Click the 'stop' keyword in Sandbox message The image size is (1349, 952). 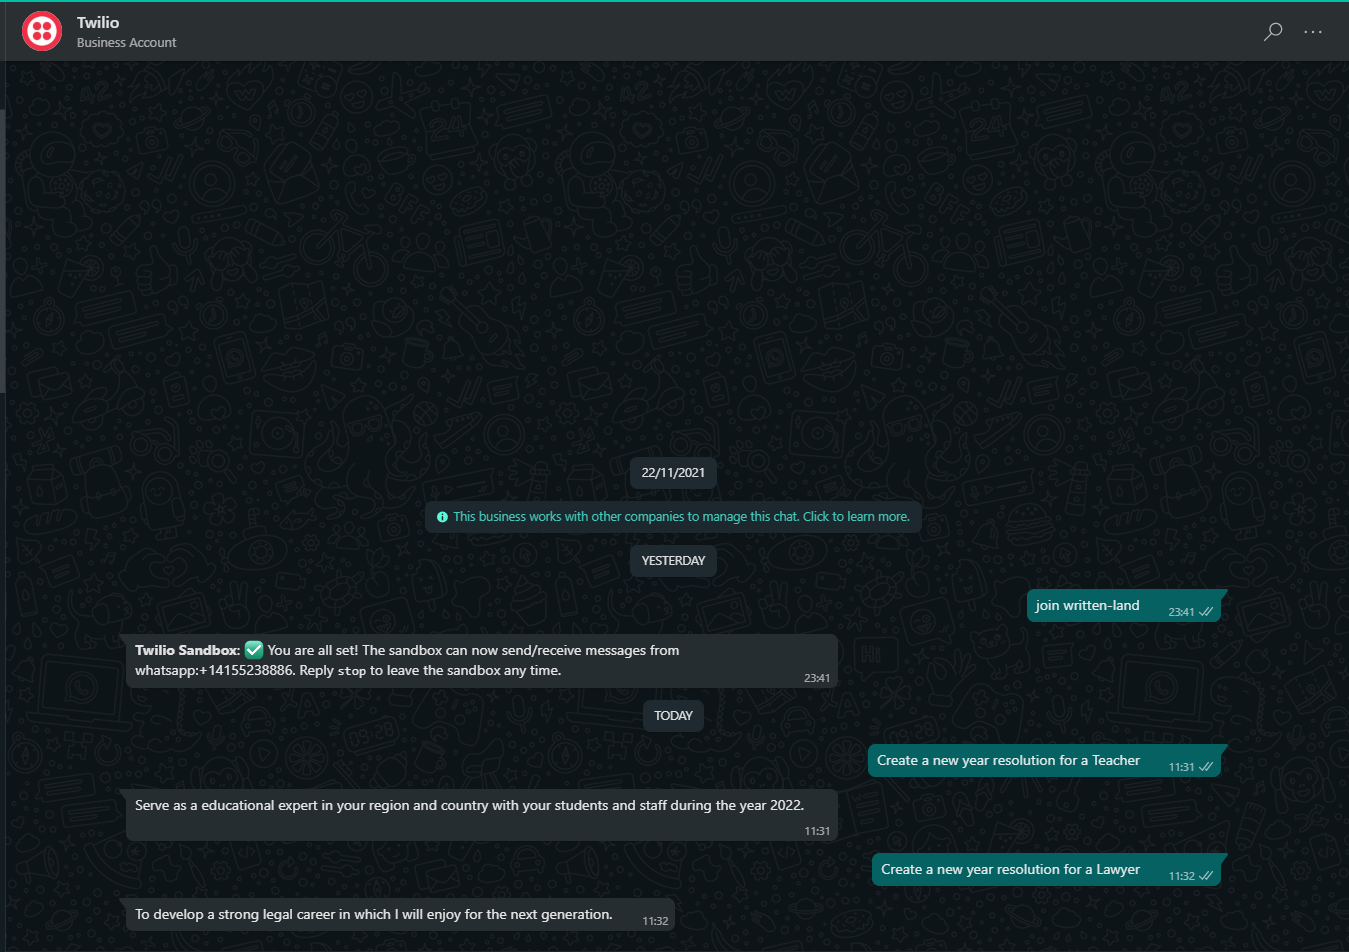(x=352, y=671)
